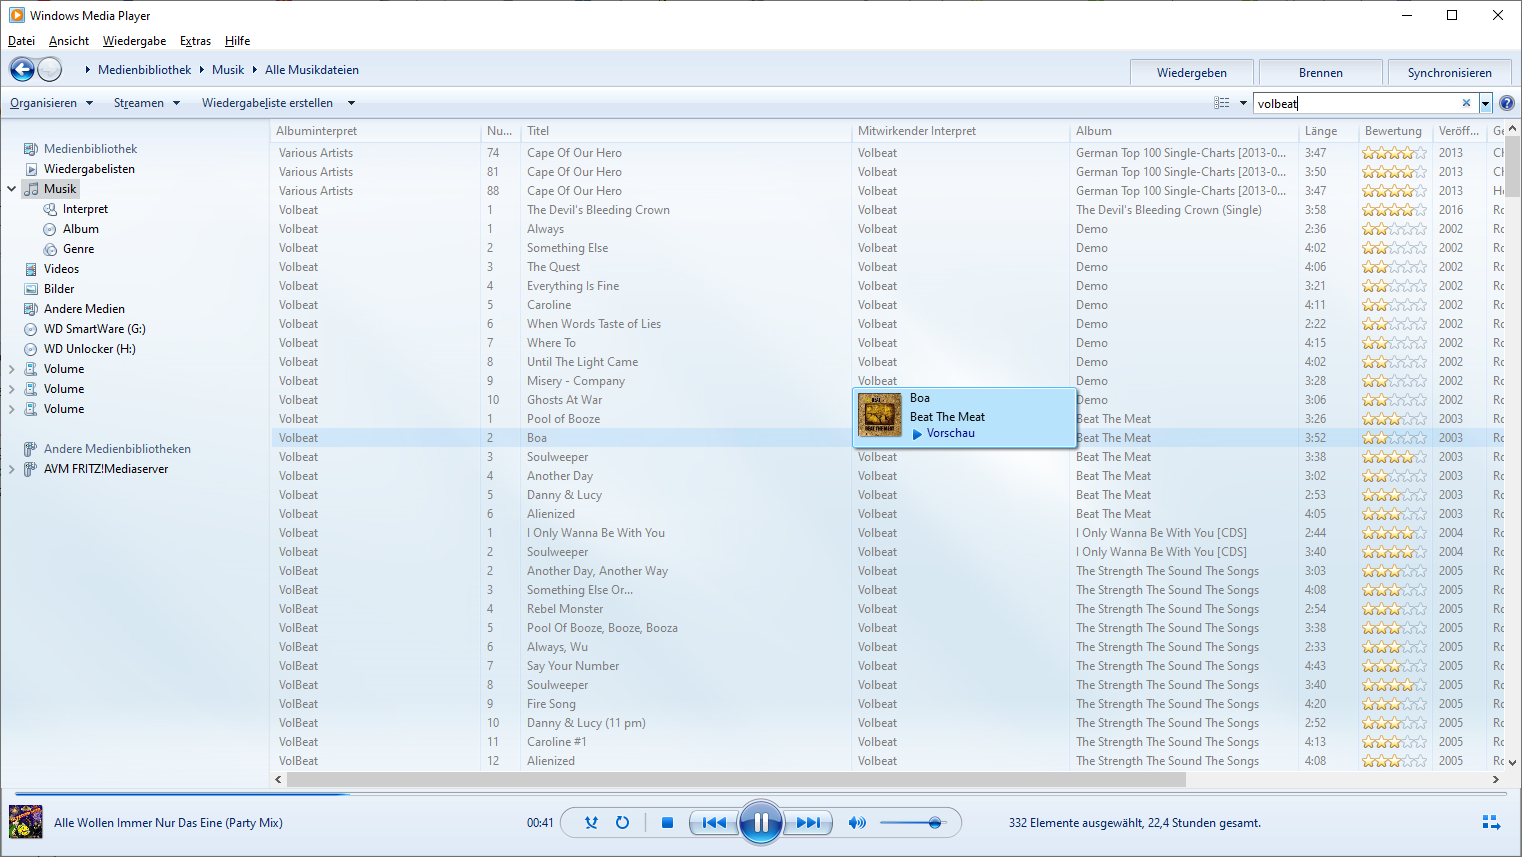
Task: Open the Organisieren dropdown
Action: point(52,103)
